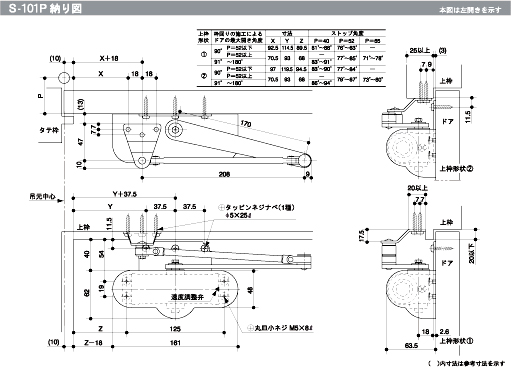Screen dimensions: 511x373
Task: Click the 速度調整弁 speed valve label
Action: point(187,297)
